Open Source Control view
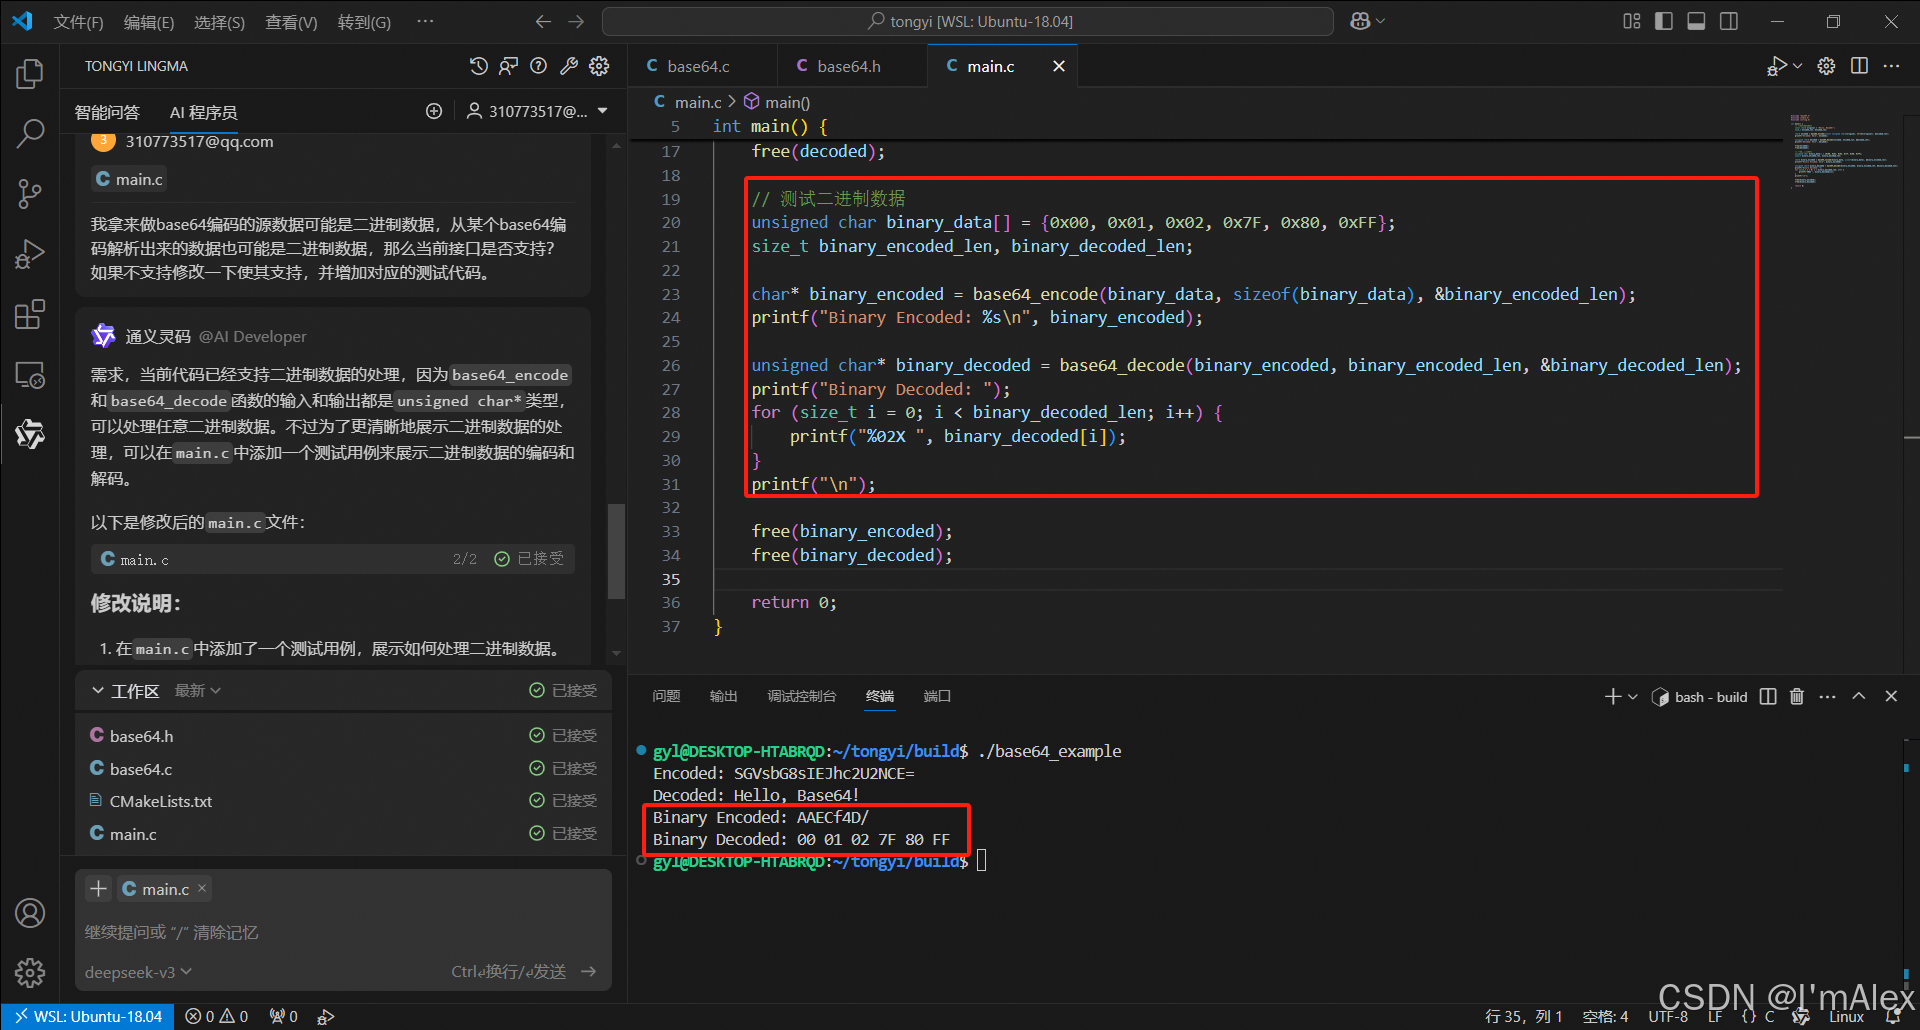Screen dimensions: 1920x1030 (x=30, y=194)
